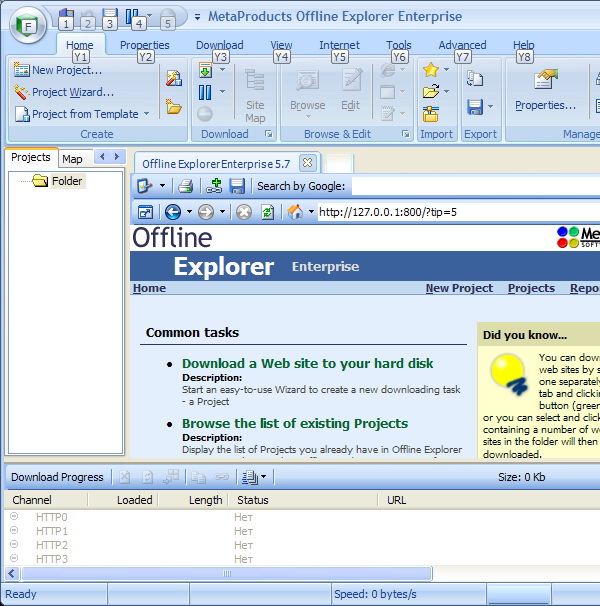Image resolution: width=600 pixels, height=606 pixels.
Task: Expand the start download dropdown arrow
Action: pos(222,70)
